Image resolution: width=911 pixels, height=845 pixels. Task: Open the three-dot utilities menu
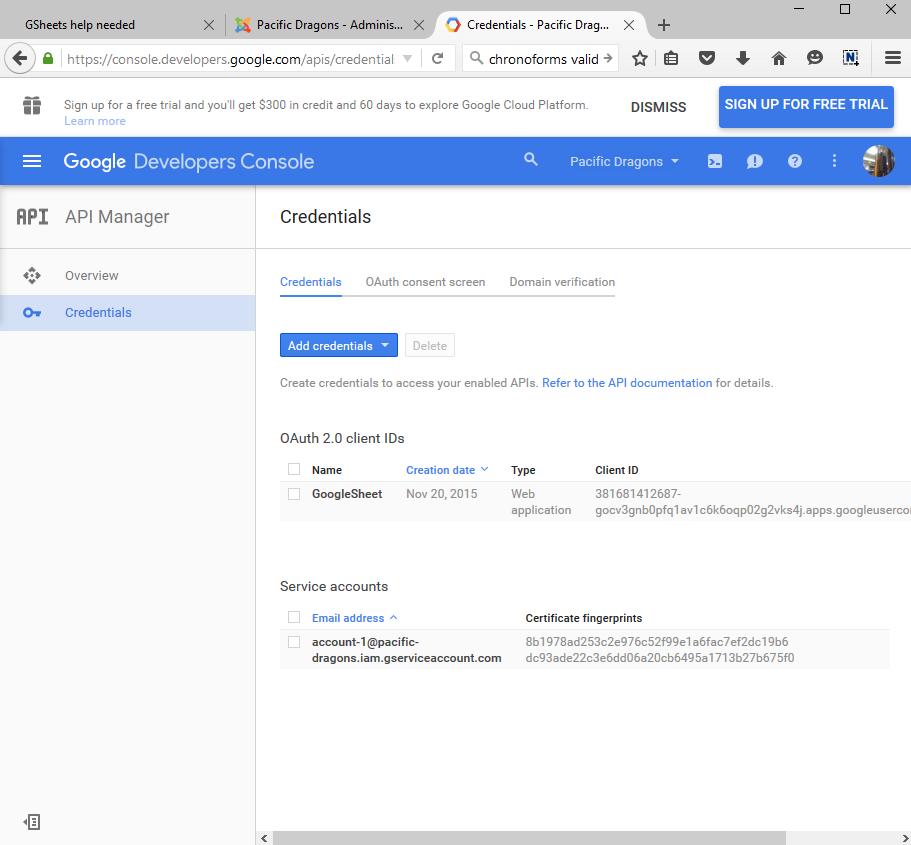834,161
